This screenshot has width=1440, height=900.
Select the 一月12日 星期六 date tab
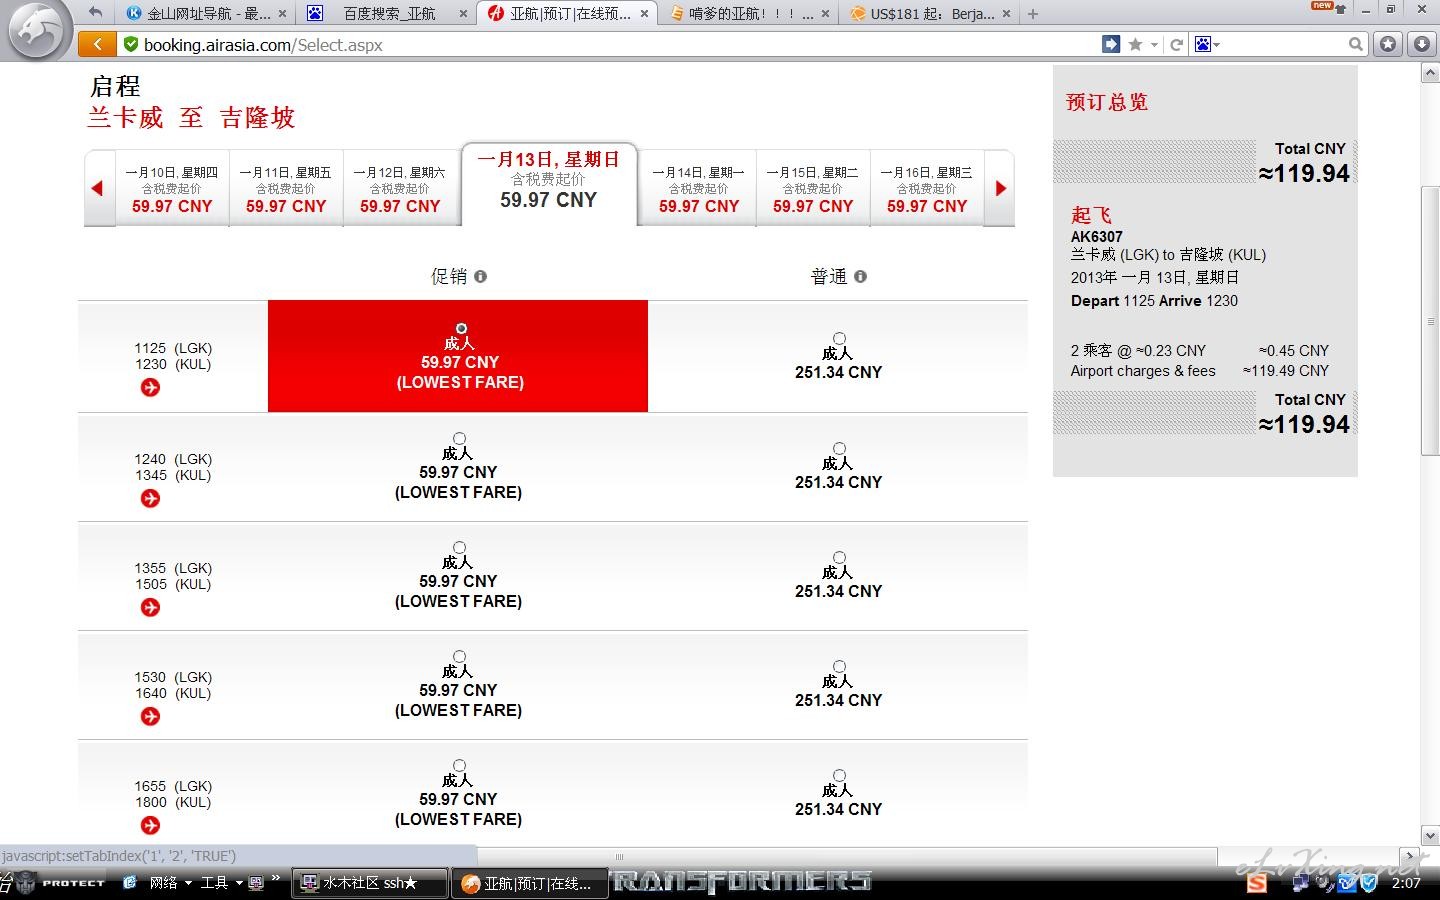pos(400,188)
